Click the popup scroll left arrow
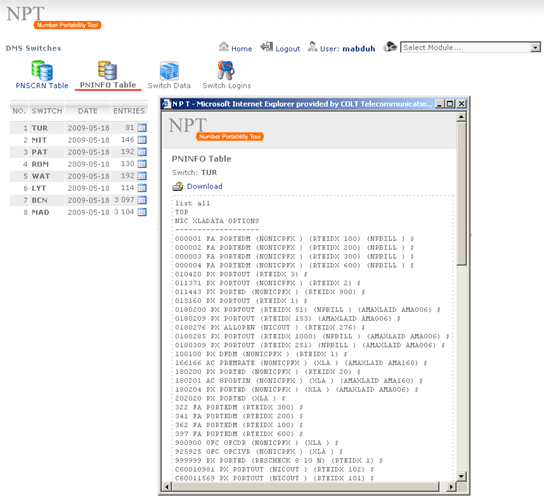The image size is (544, 500). pos(167,486)
